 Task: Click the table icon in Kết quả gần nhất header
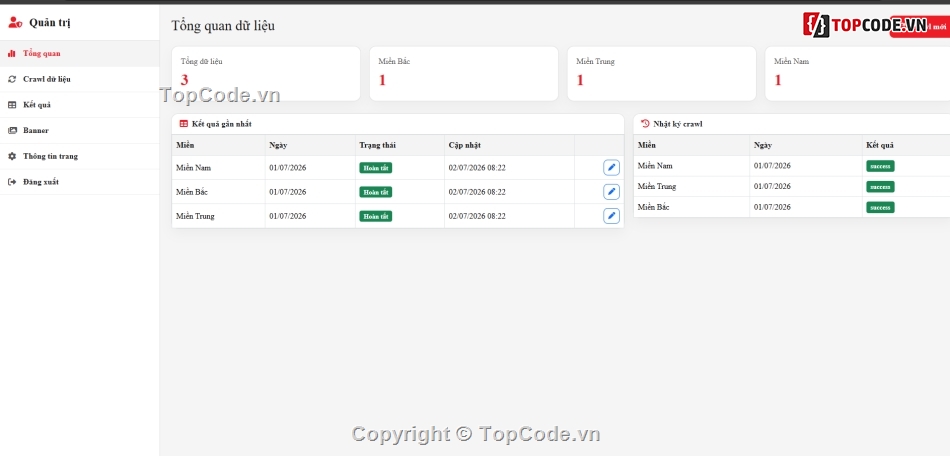tap(184, 124)
